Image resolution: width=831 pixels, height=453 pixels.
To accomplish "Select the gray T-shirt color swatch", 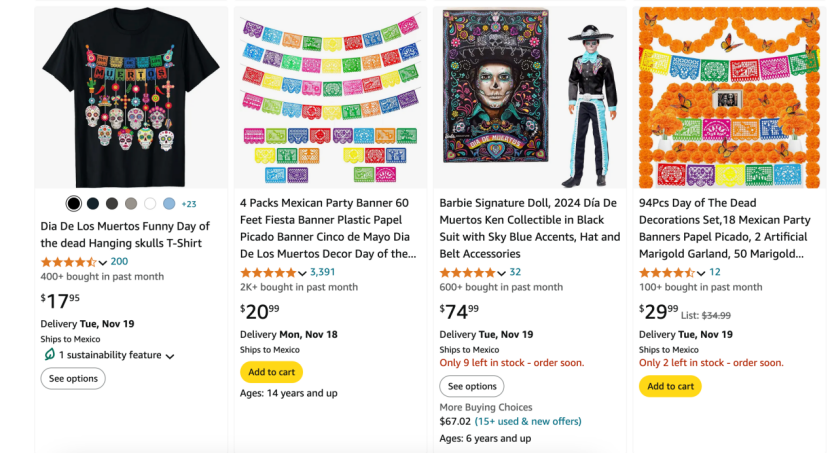I will [x=131, y=204].
